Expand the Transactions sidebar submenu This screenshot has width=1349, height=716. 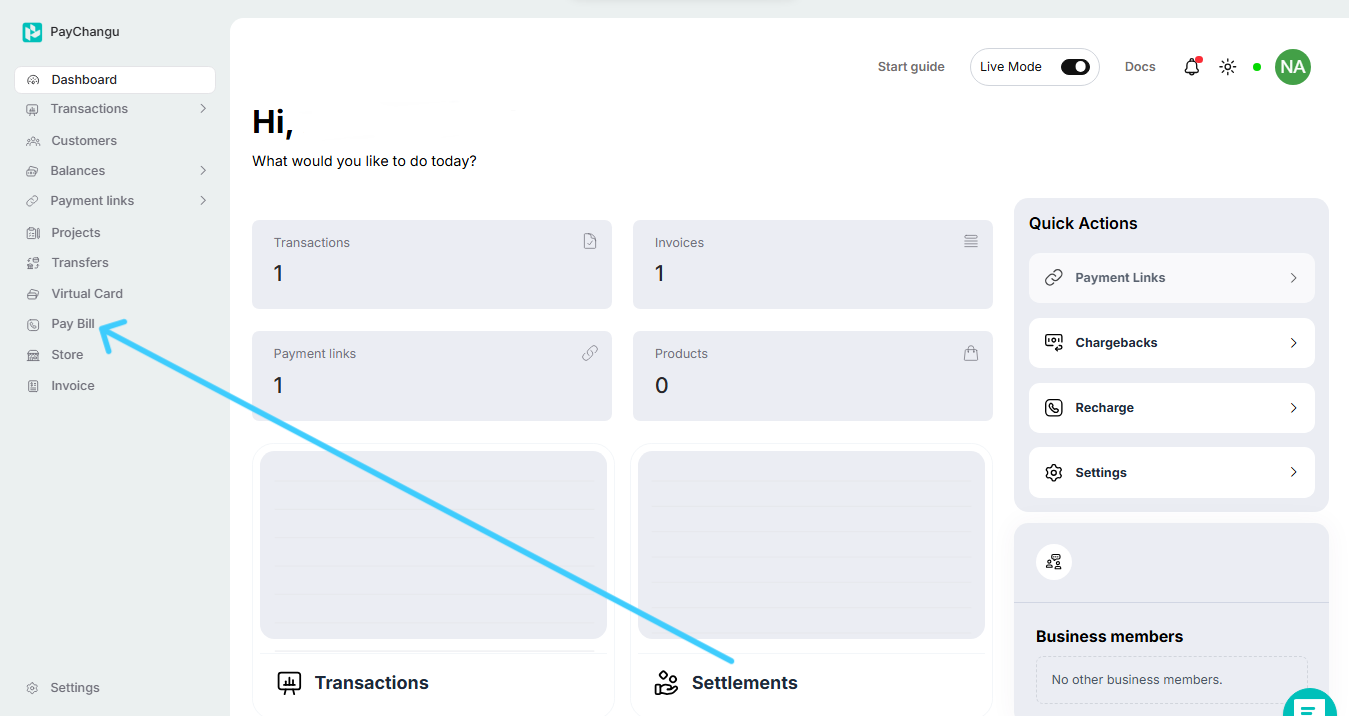(203, 108)
